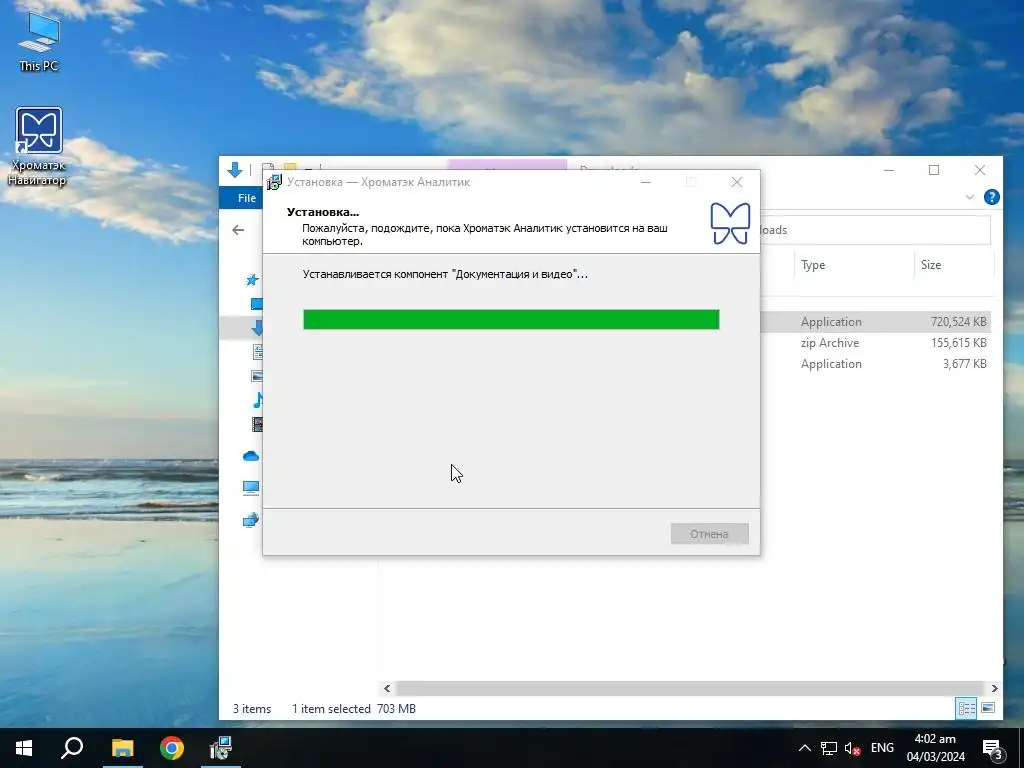Open notification center with 3 notifications

pos(993,750)
